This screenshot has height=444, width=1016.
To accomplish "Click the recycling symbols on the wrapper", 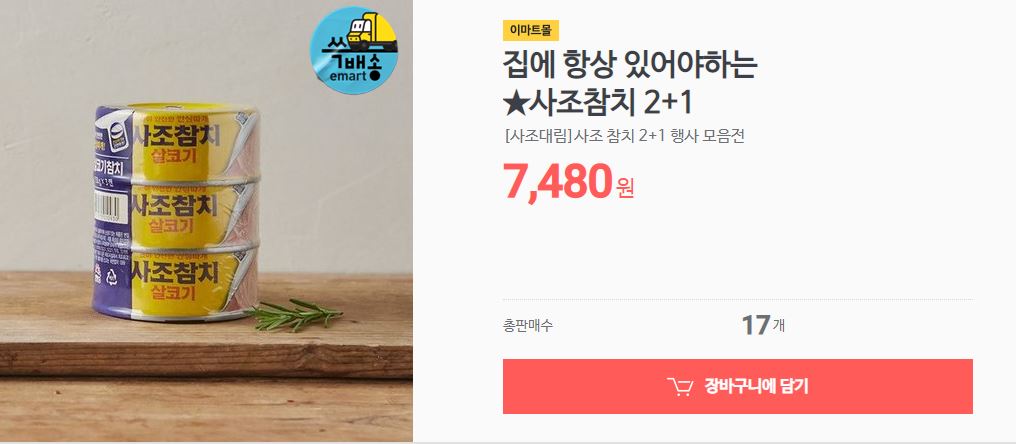I will tap(105, 274).
